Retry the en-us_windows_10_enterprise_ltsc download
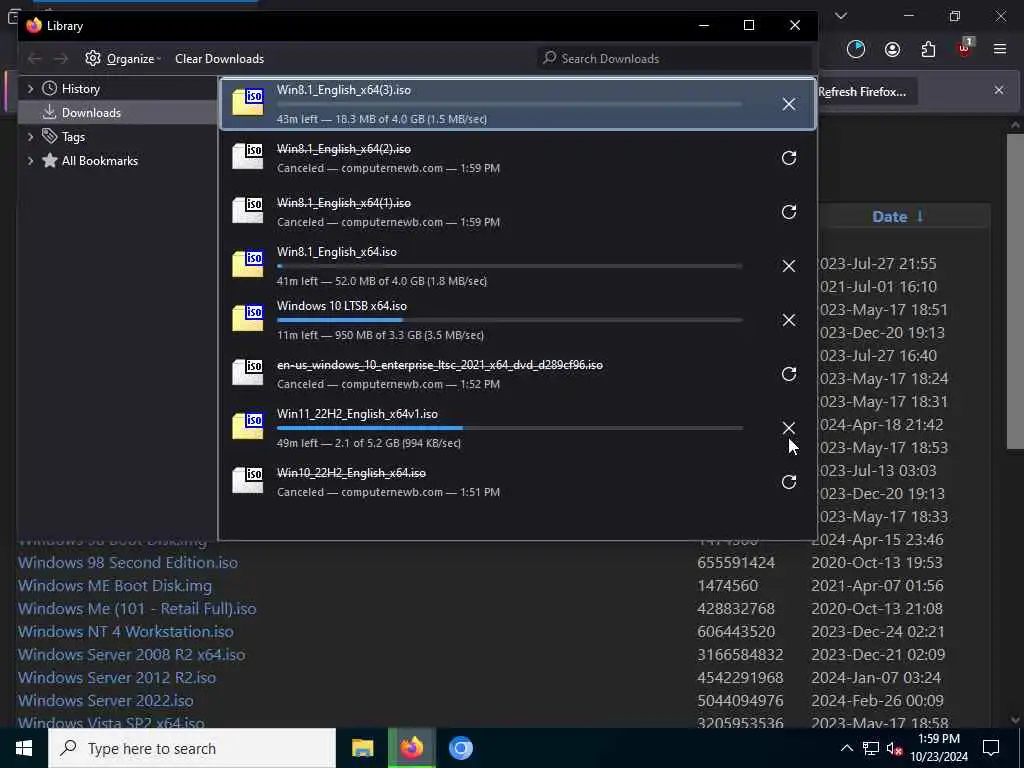Image resolution: width=1024 pixels, height=768 pixels. click(x=788, y=374)
